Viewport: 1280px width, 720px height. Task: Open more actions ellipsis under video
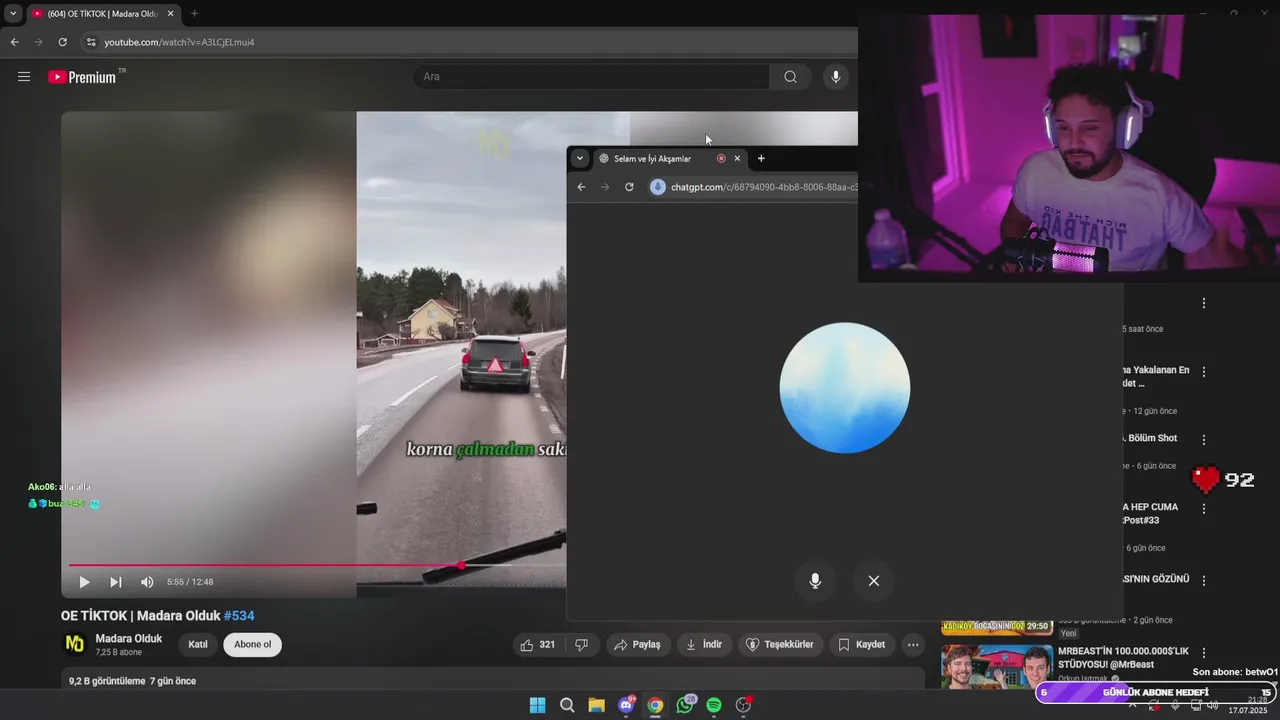point(913,645)
